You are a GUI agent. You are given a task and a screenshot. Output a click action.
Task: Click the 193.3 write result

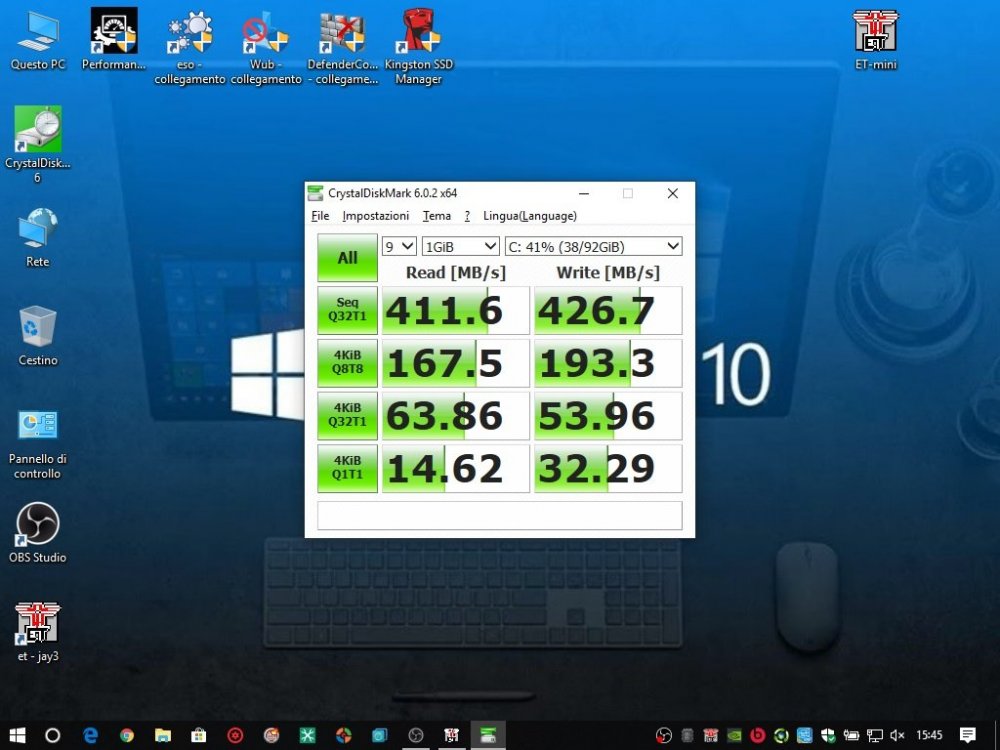pyautogui.click(x=608, y=363)
